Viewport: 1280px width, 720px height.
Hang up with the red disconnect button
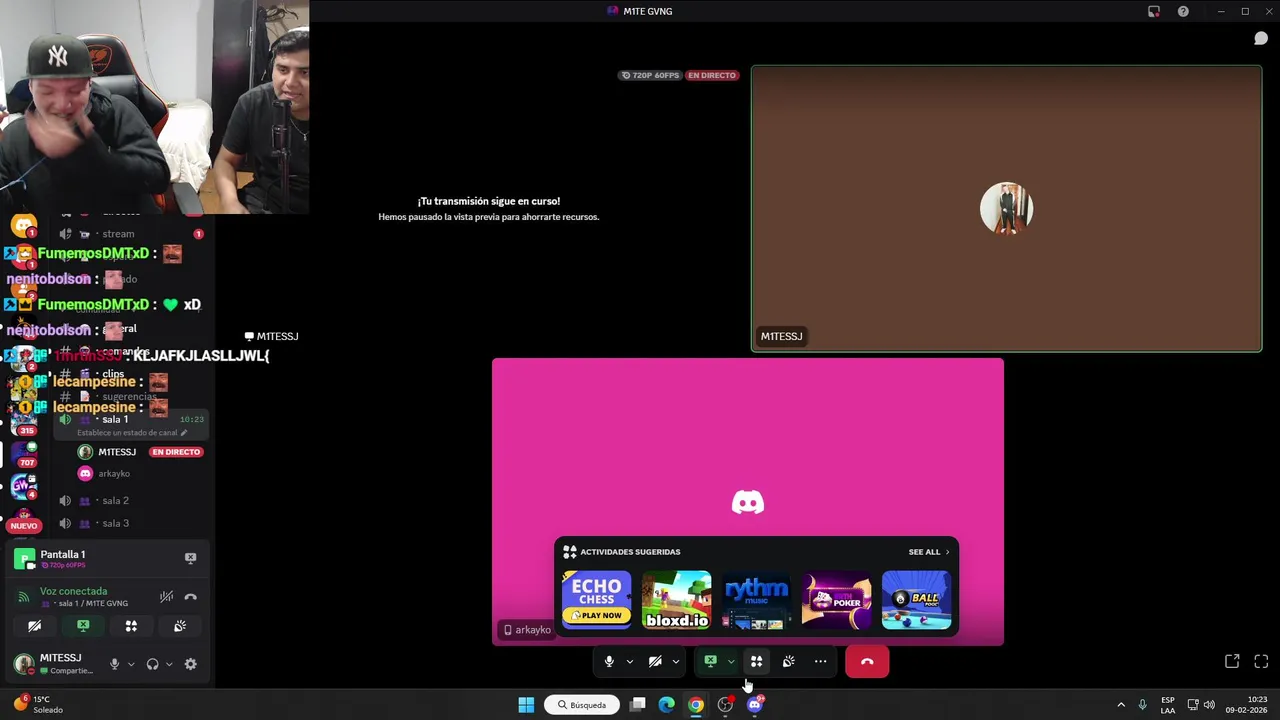[867, 661]
